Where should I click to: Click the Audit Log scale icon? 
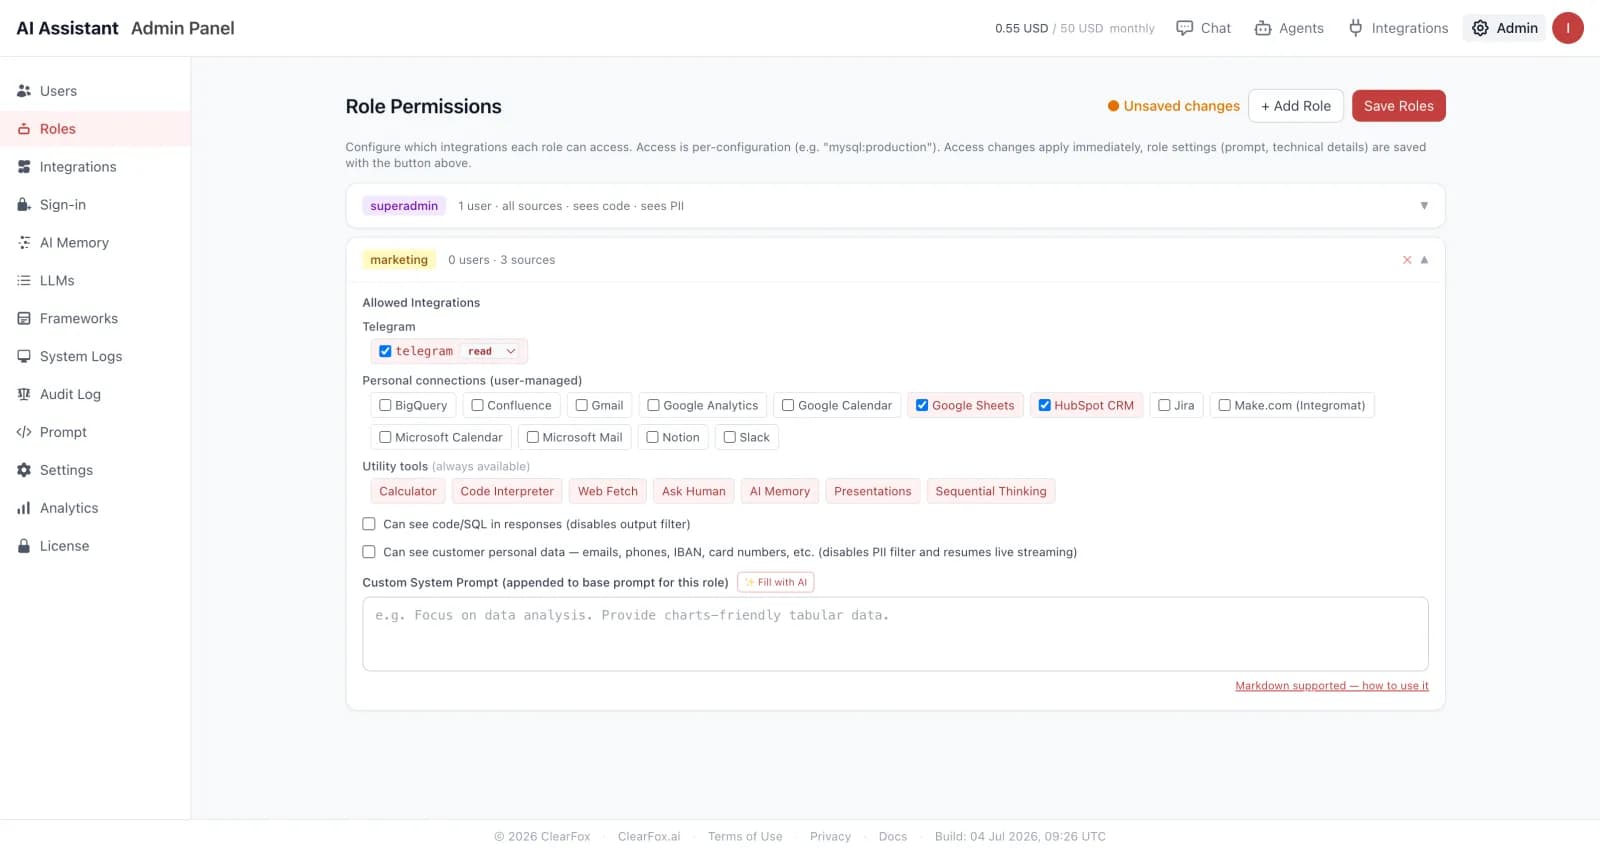pyautogui.click(x=24, y=395)
